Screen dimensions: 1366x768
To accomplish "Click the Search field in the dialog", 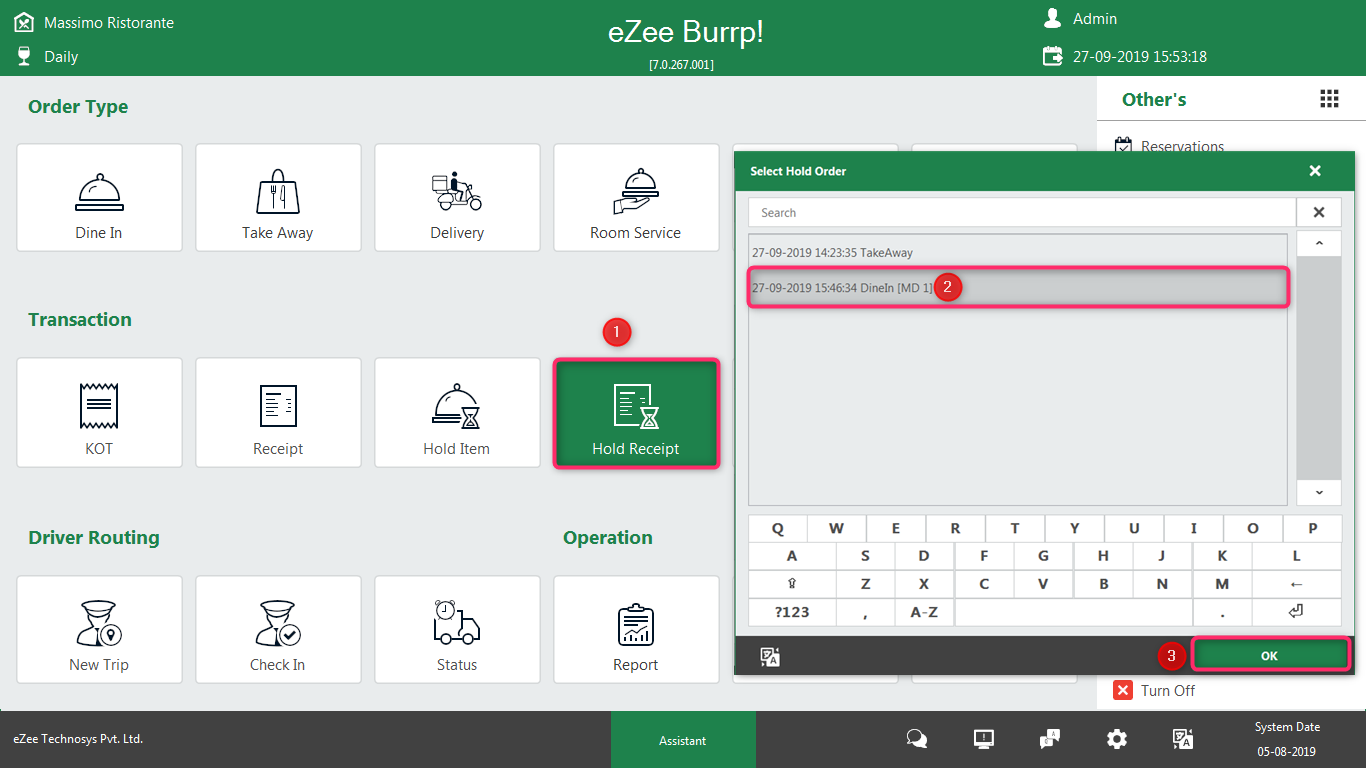I will click(x=1022, y=212).
